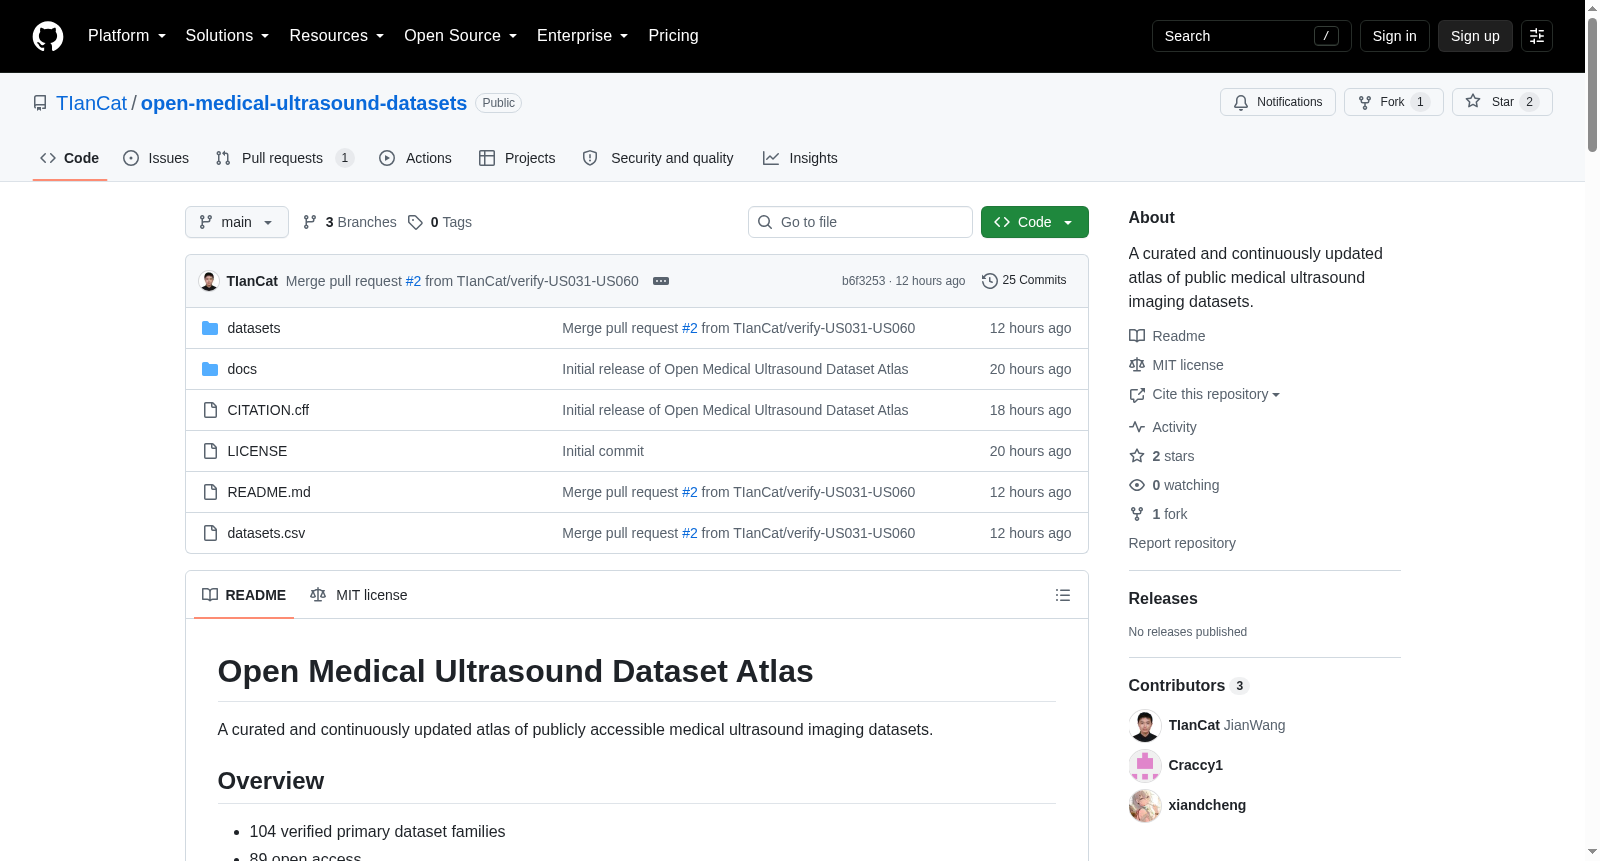1600x861 pixels.
Task: Open the Releases heading link
Action: tap(1163, 598)
